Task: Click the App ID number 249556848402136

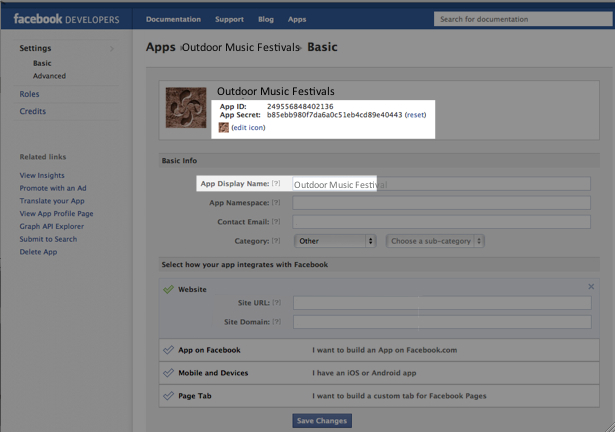Action: 300,106
